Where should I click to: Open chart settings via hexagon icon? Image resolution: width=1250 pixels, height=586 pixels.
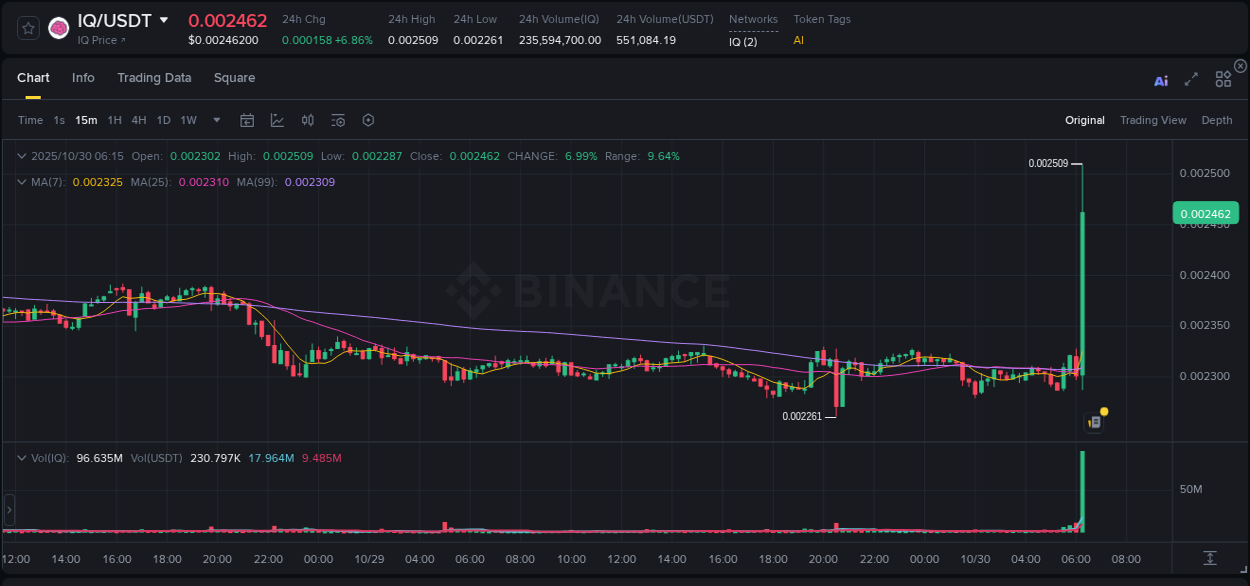(368, 120)
